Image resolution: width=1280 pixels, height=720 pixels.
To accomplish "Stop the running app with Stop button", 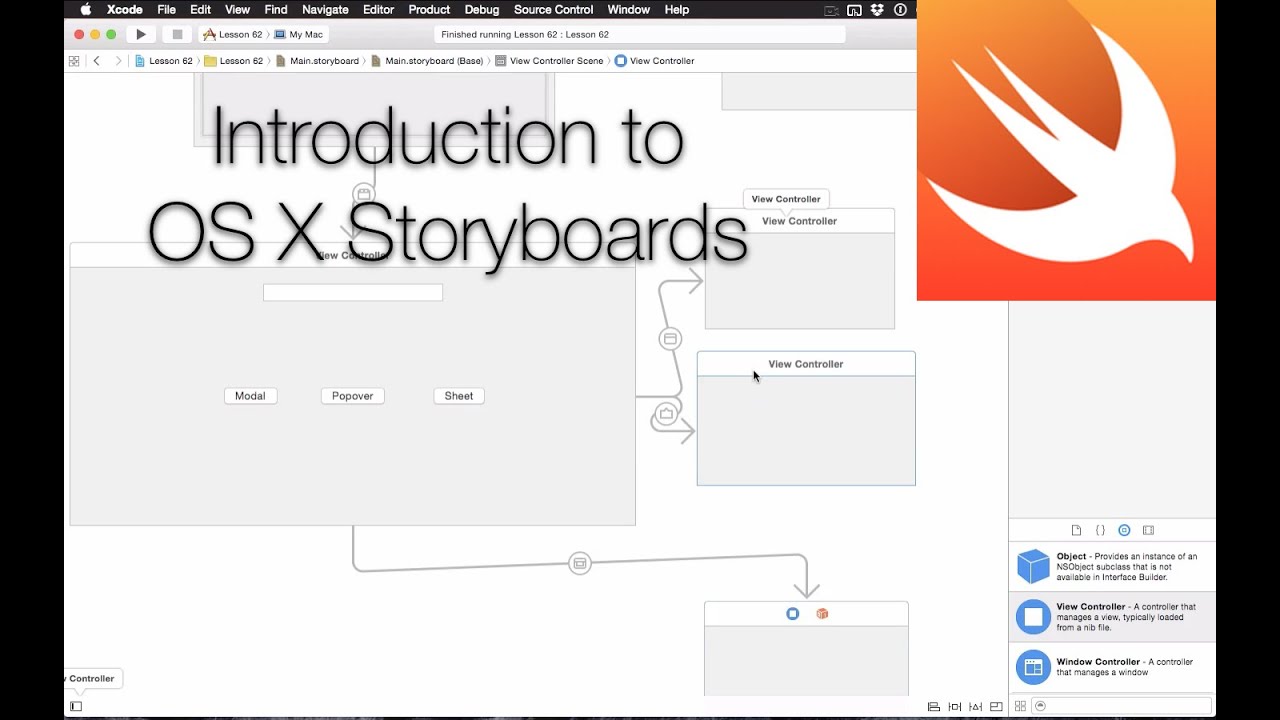I will point(177,34).
